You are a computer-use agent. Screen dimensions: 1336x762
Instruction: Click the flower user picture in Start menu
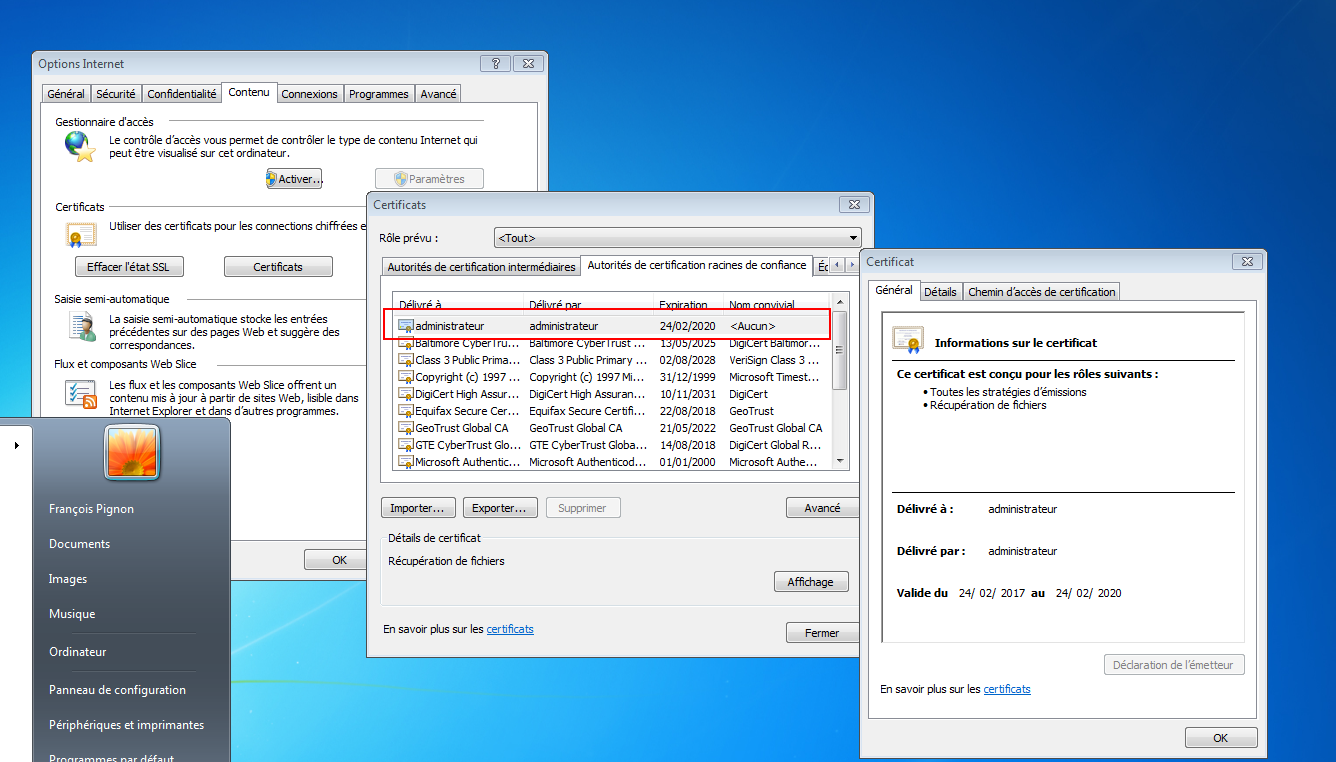point(132,452)
